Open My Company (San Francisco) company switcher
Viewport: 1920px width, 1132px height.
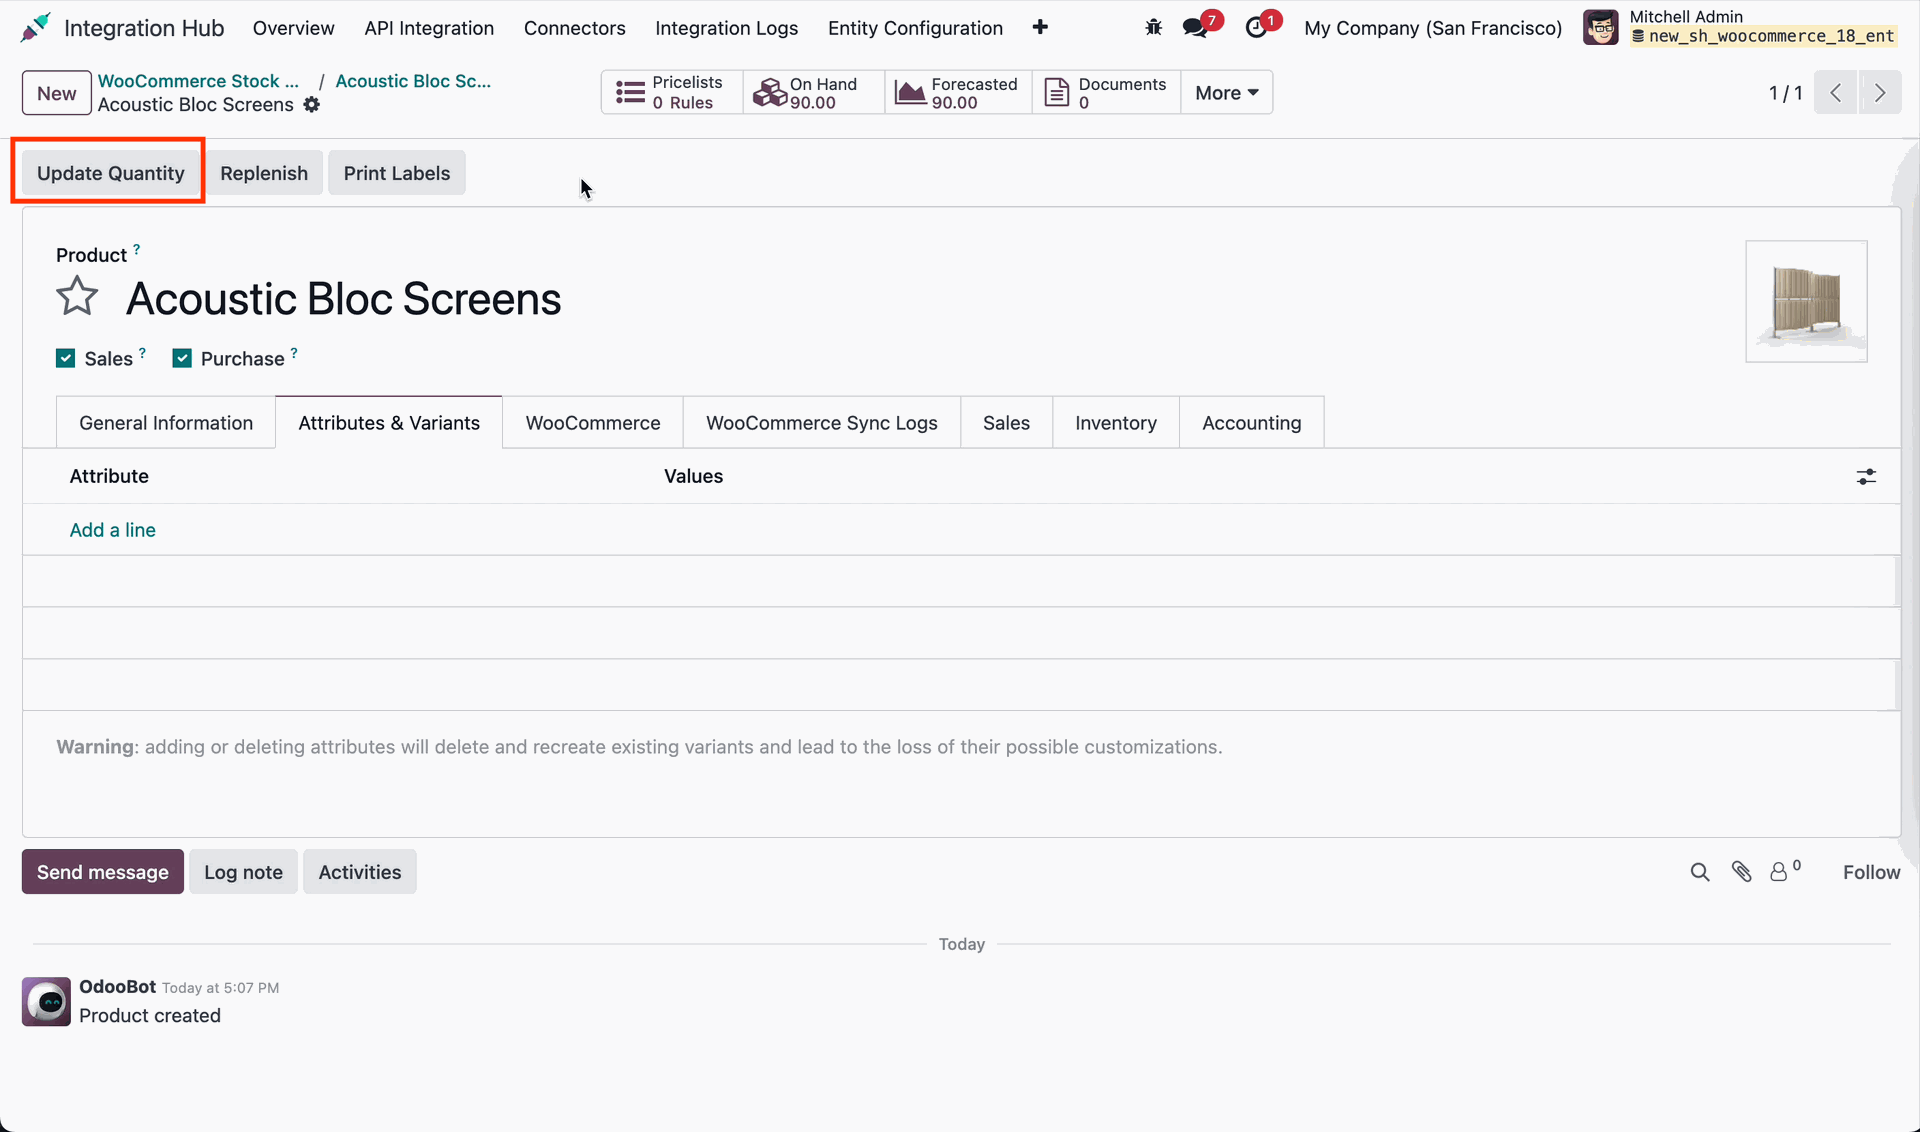click(x=1432, y=28)
